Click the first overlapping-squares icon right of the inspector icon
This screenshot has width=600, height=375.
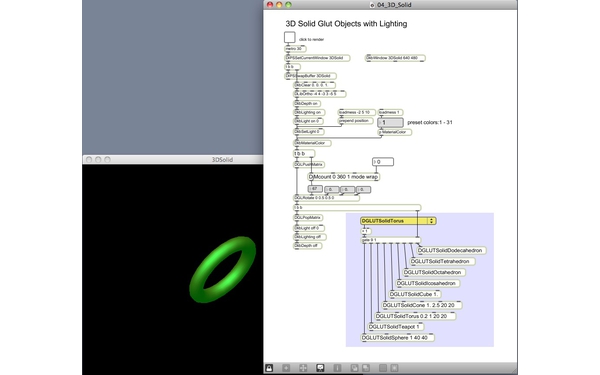coord(355,368)
